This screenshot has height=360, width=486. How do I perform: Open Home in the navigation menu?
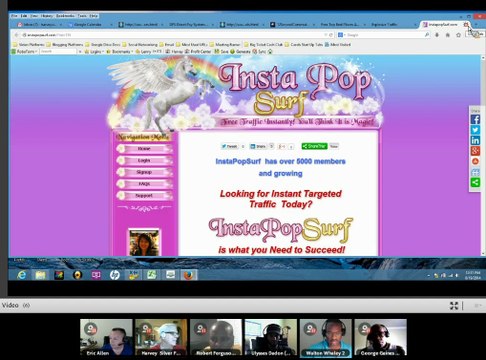pos(144,149)
